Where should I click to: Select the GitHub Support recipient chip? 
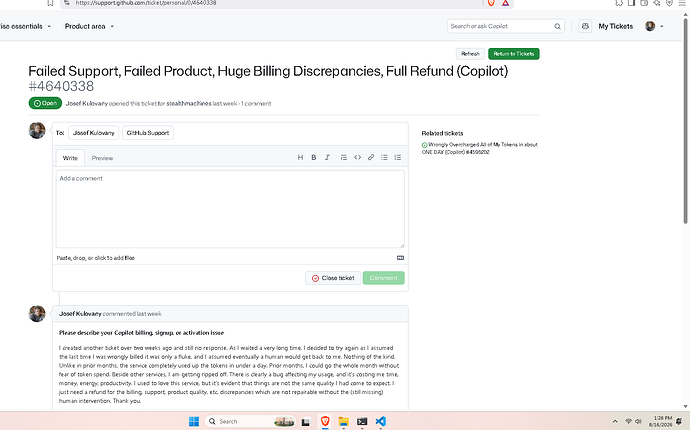point(147,132)
